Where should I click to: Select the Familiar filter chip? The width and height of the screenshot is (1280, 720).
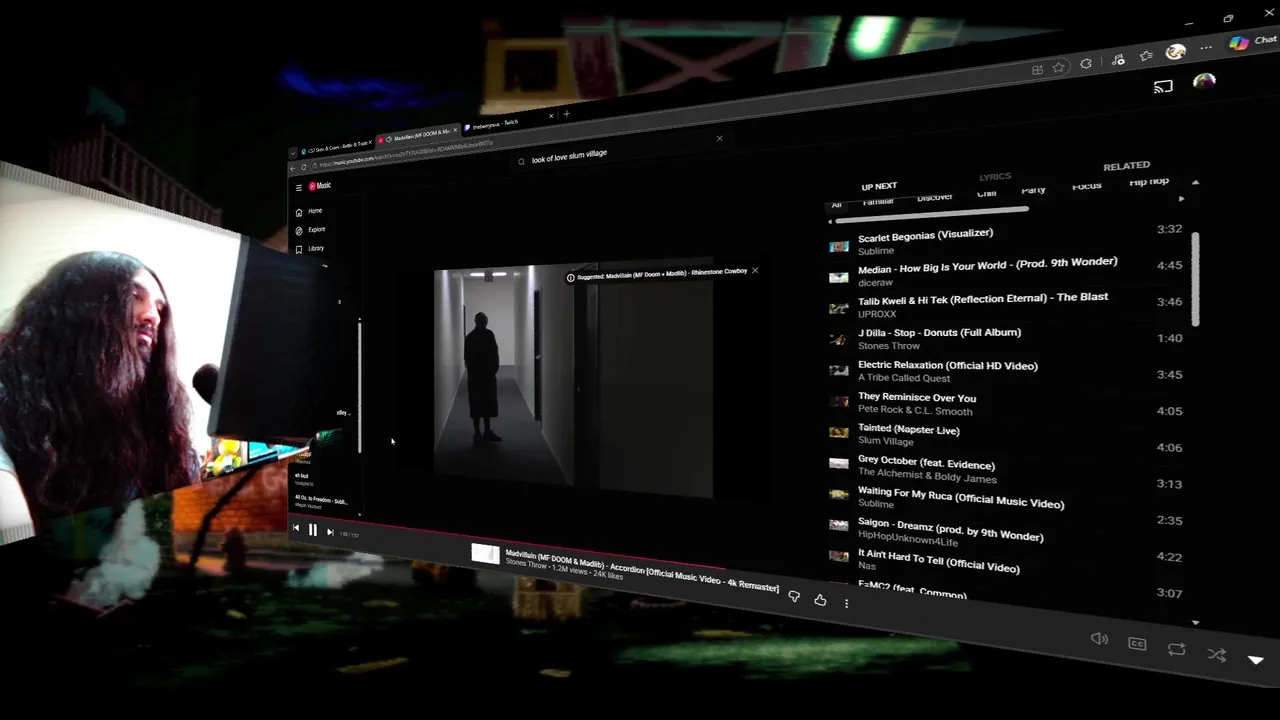[x=878, y=201]
